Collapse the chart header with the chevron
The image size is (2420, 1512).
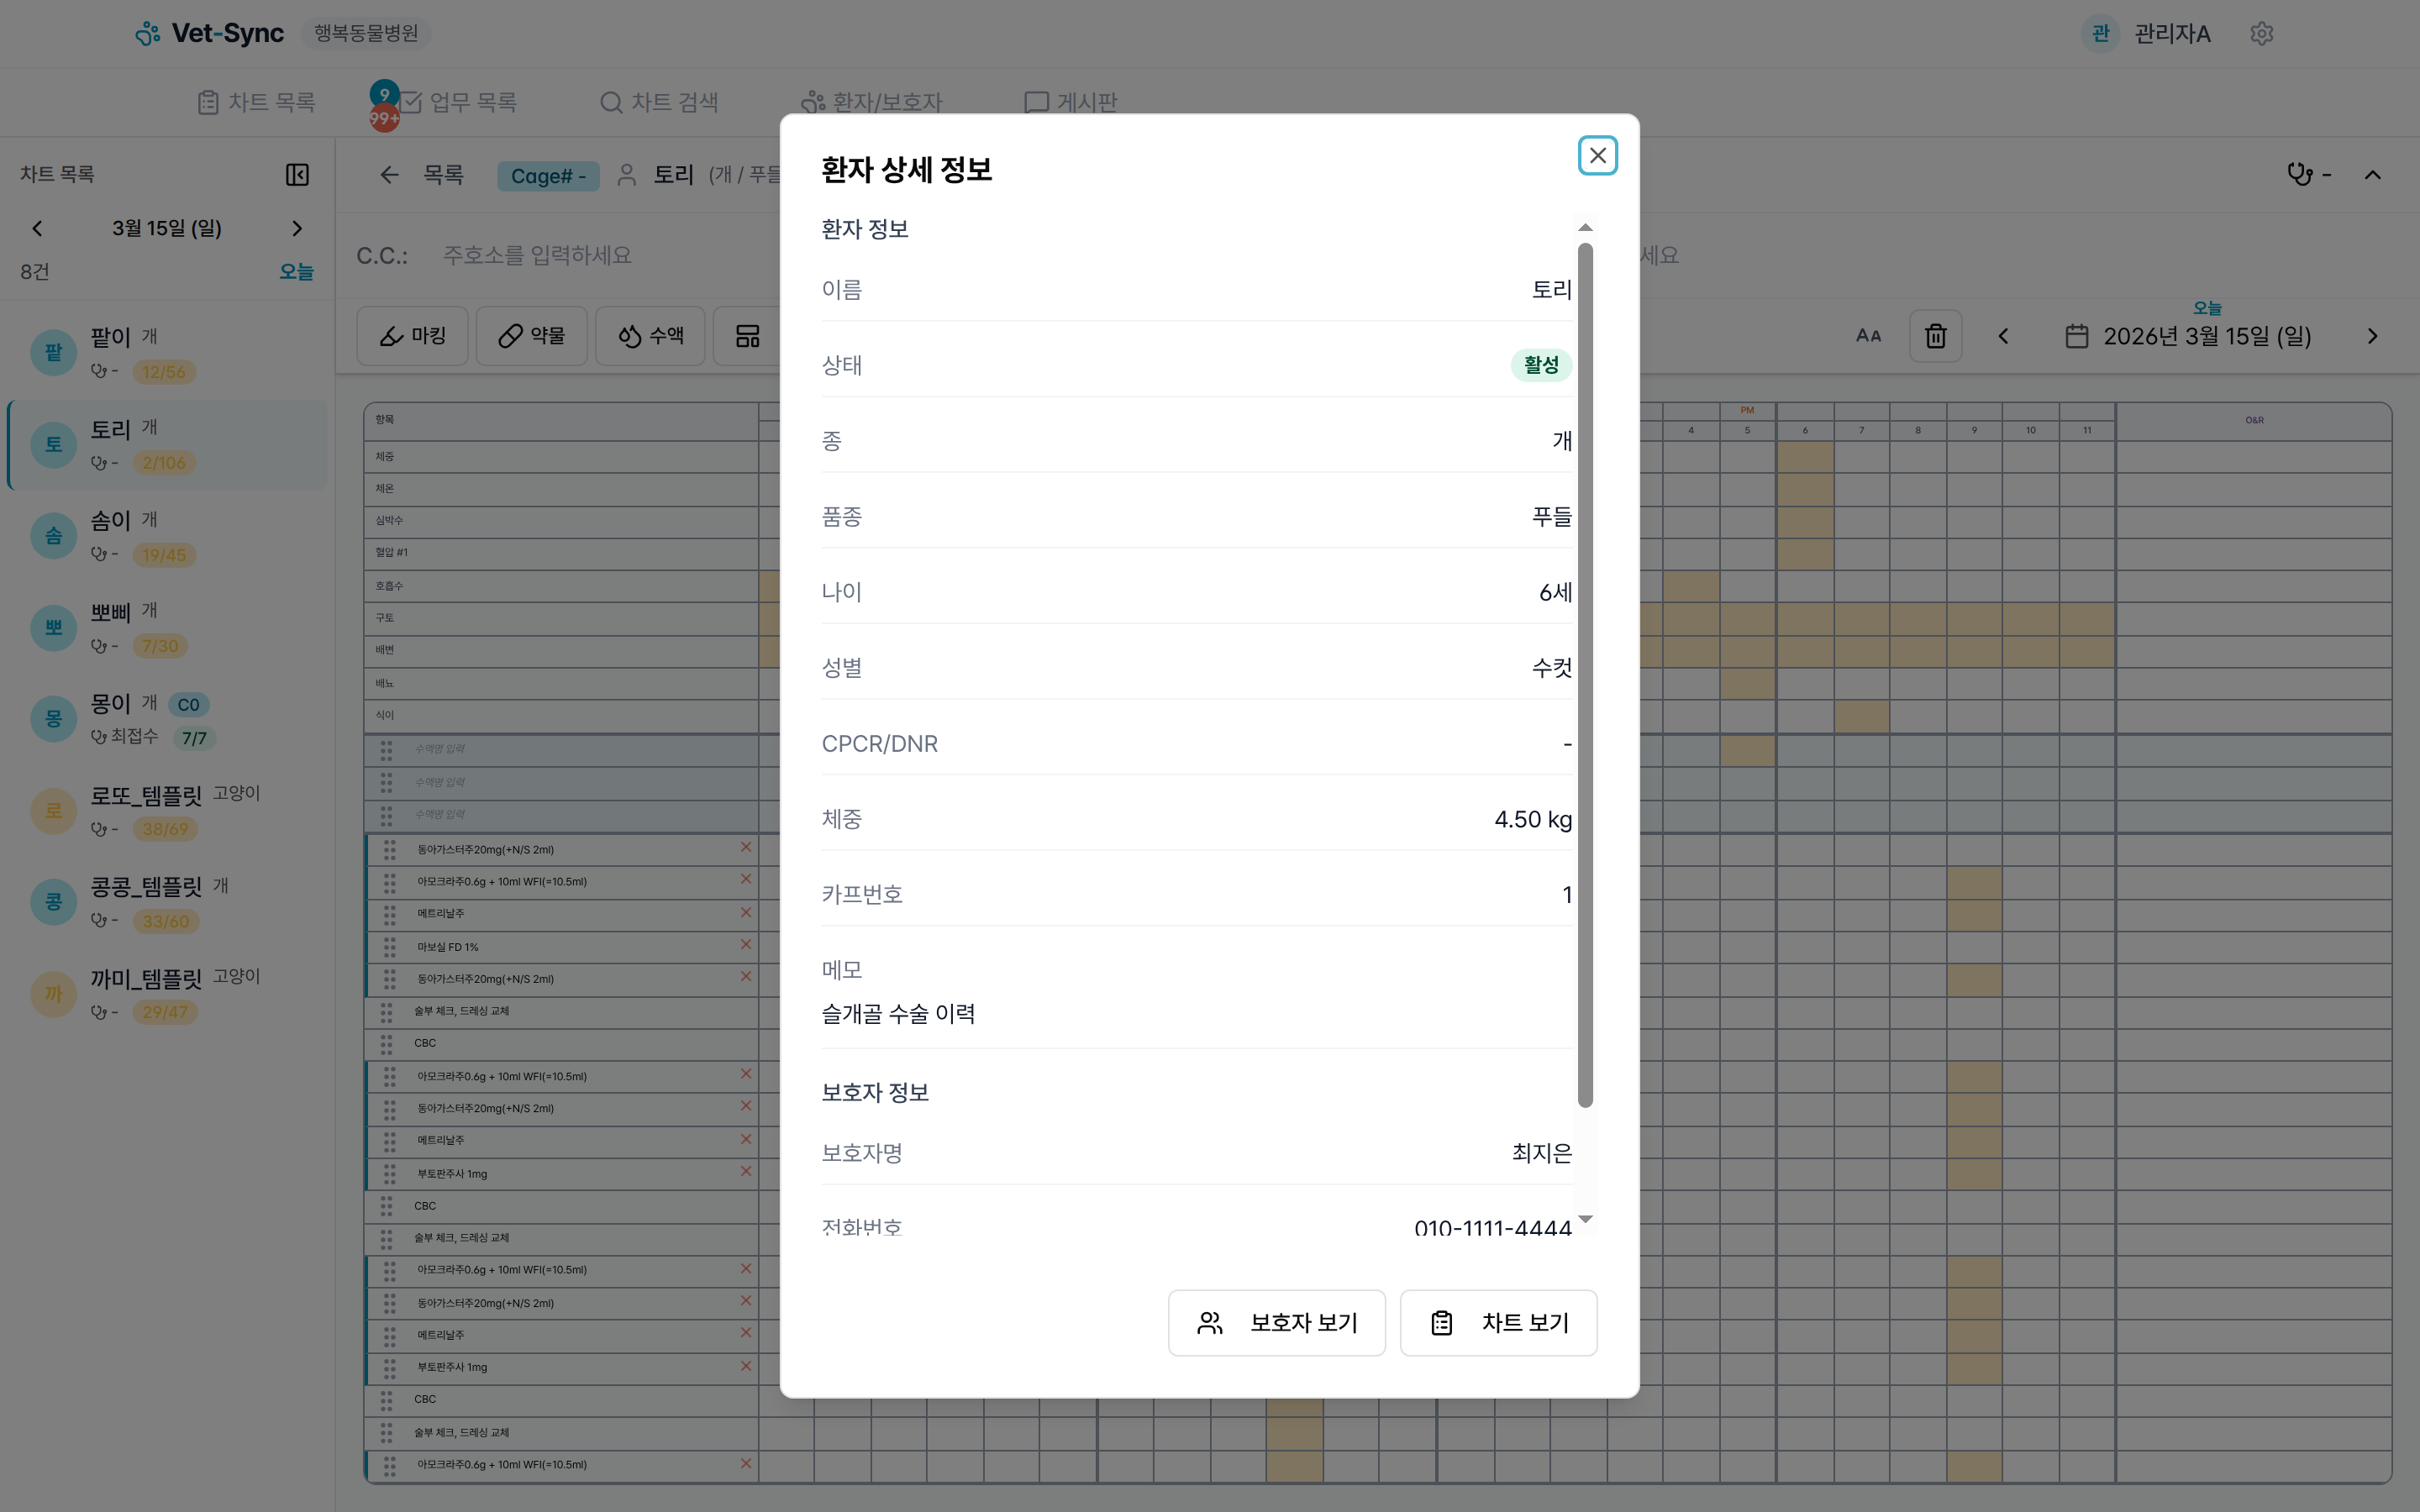click(x=2374, y=174)
